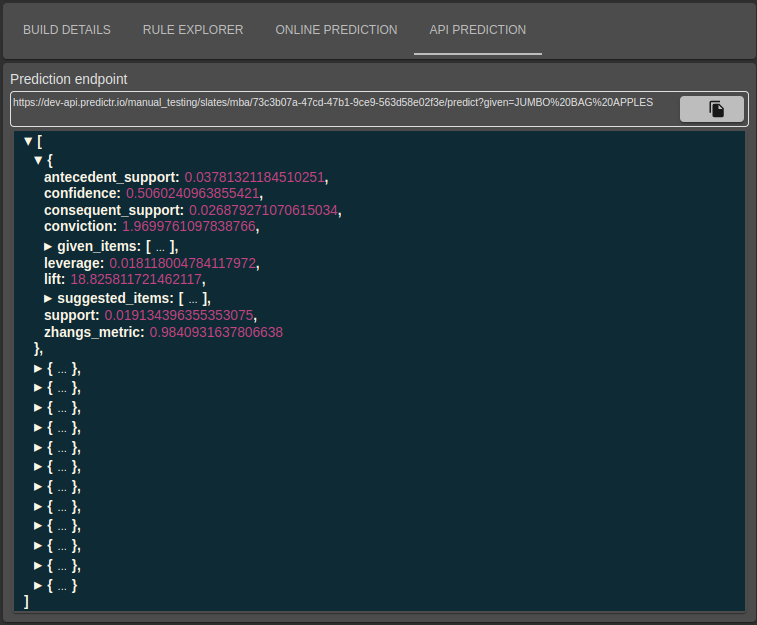757x625 pixels.
Task: Open the RULE EXPLORER tab
Action: point(193,30)
